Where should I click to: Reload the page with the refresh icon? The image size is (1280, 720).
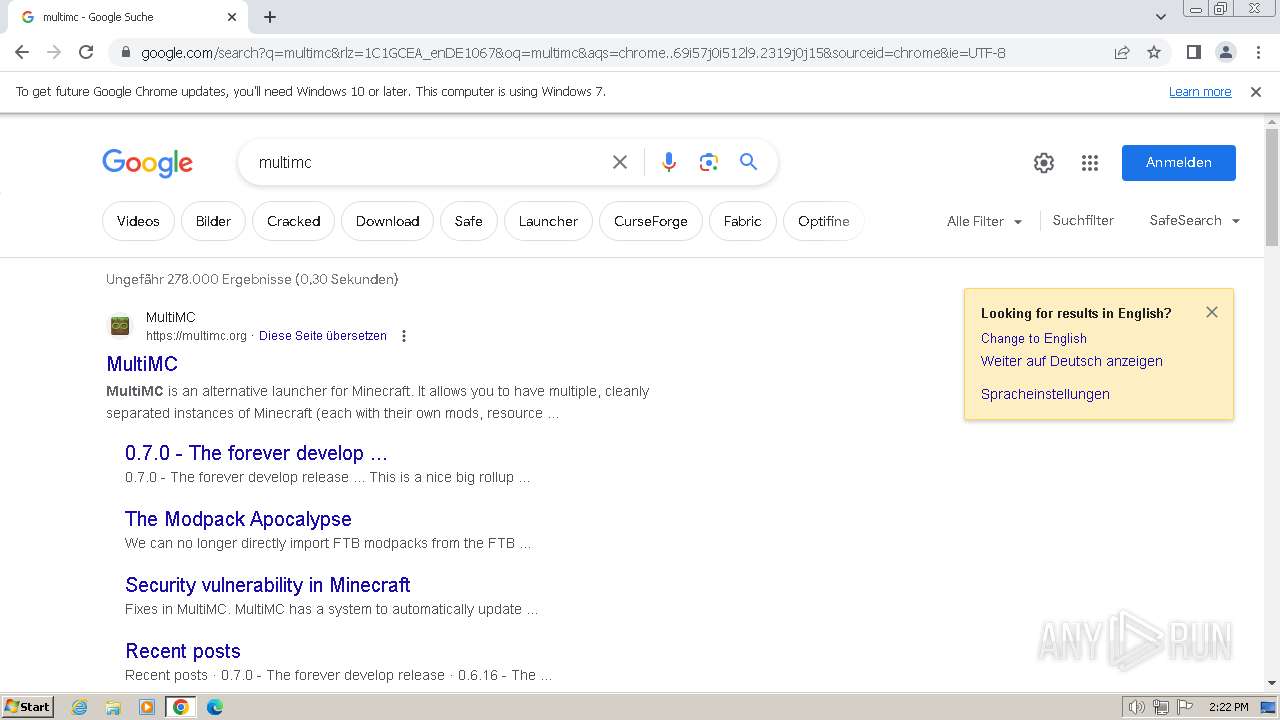86,52
